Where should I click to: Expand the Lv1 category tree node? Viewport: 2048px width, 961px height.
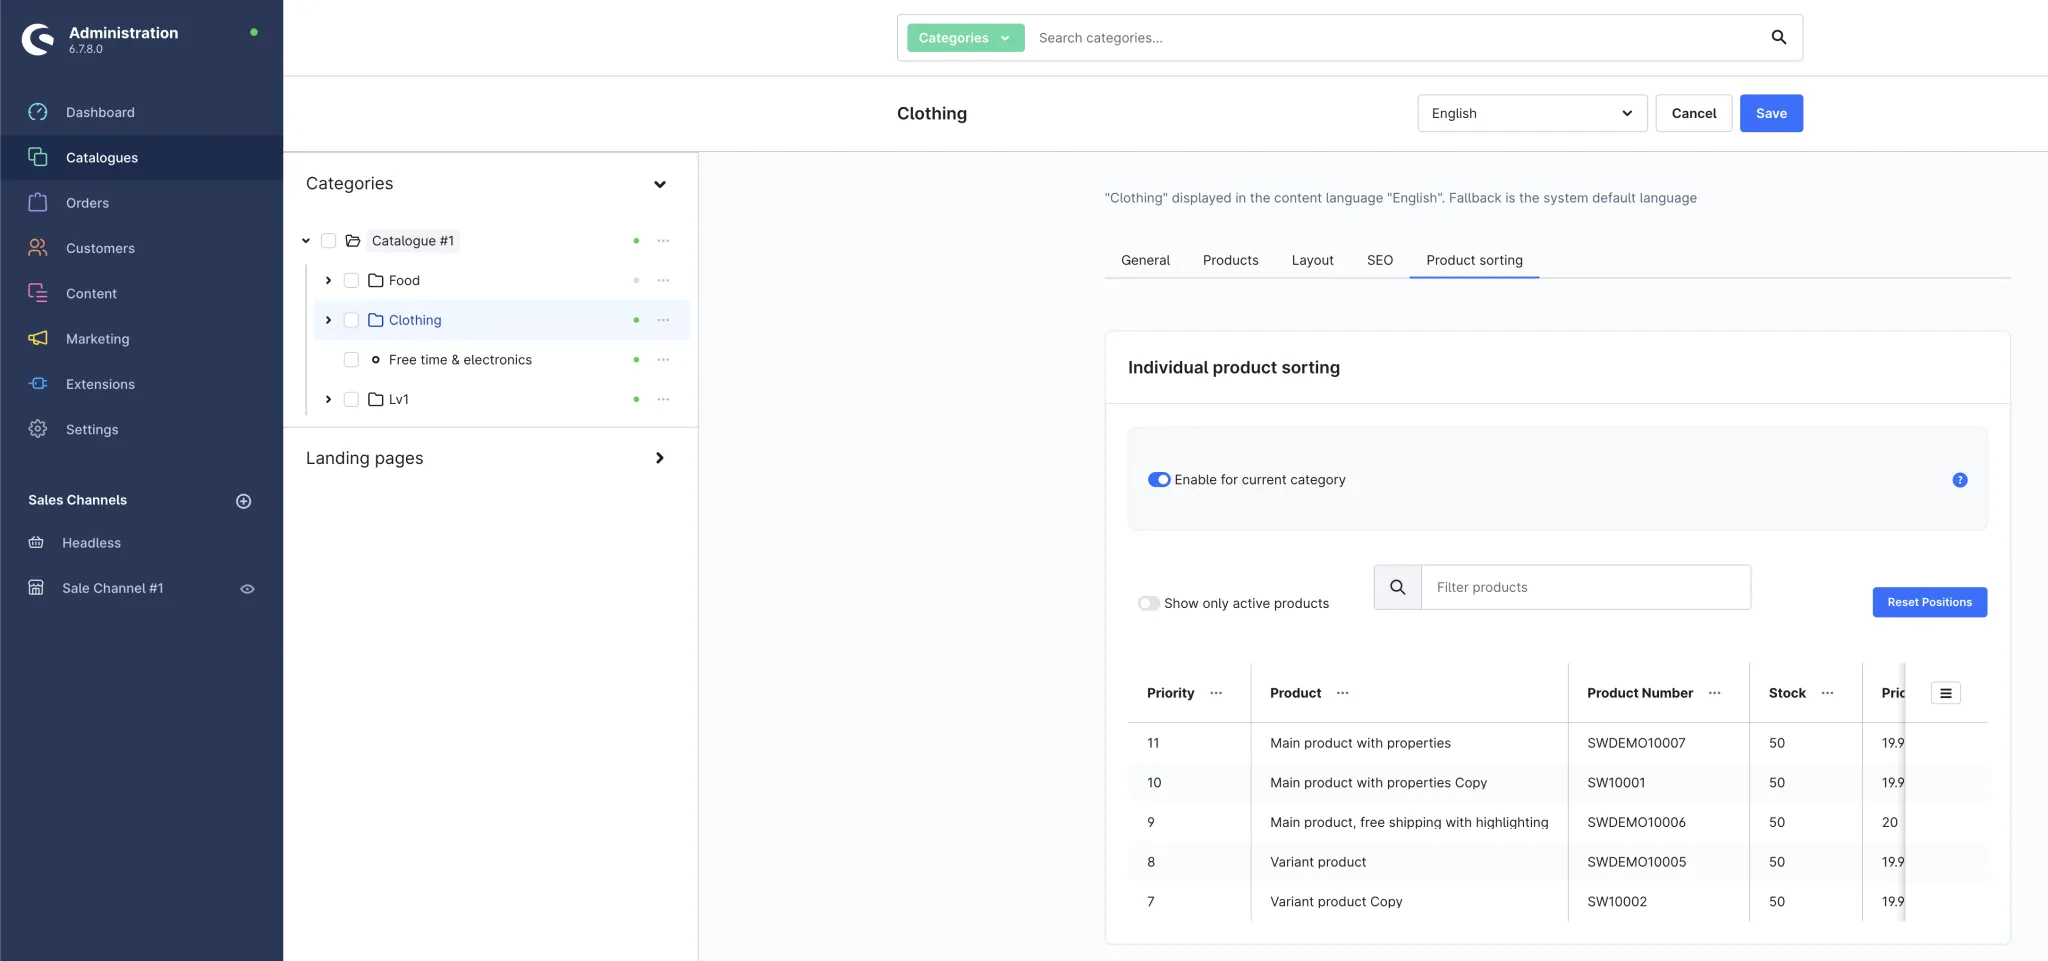(328, 399)
